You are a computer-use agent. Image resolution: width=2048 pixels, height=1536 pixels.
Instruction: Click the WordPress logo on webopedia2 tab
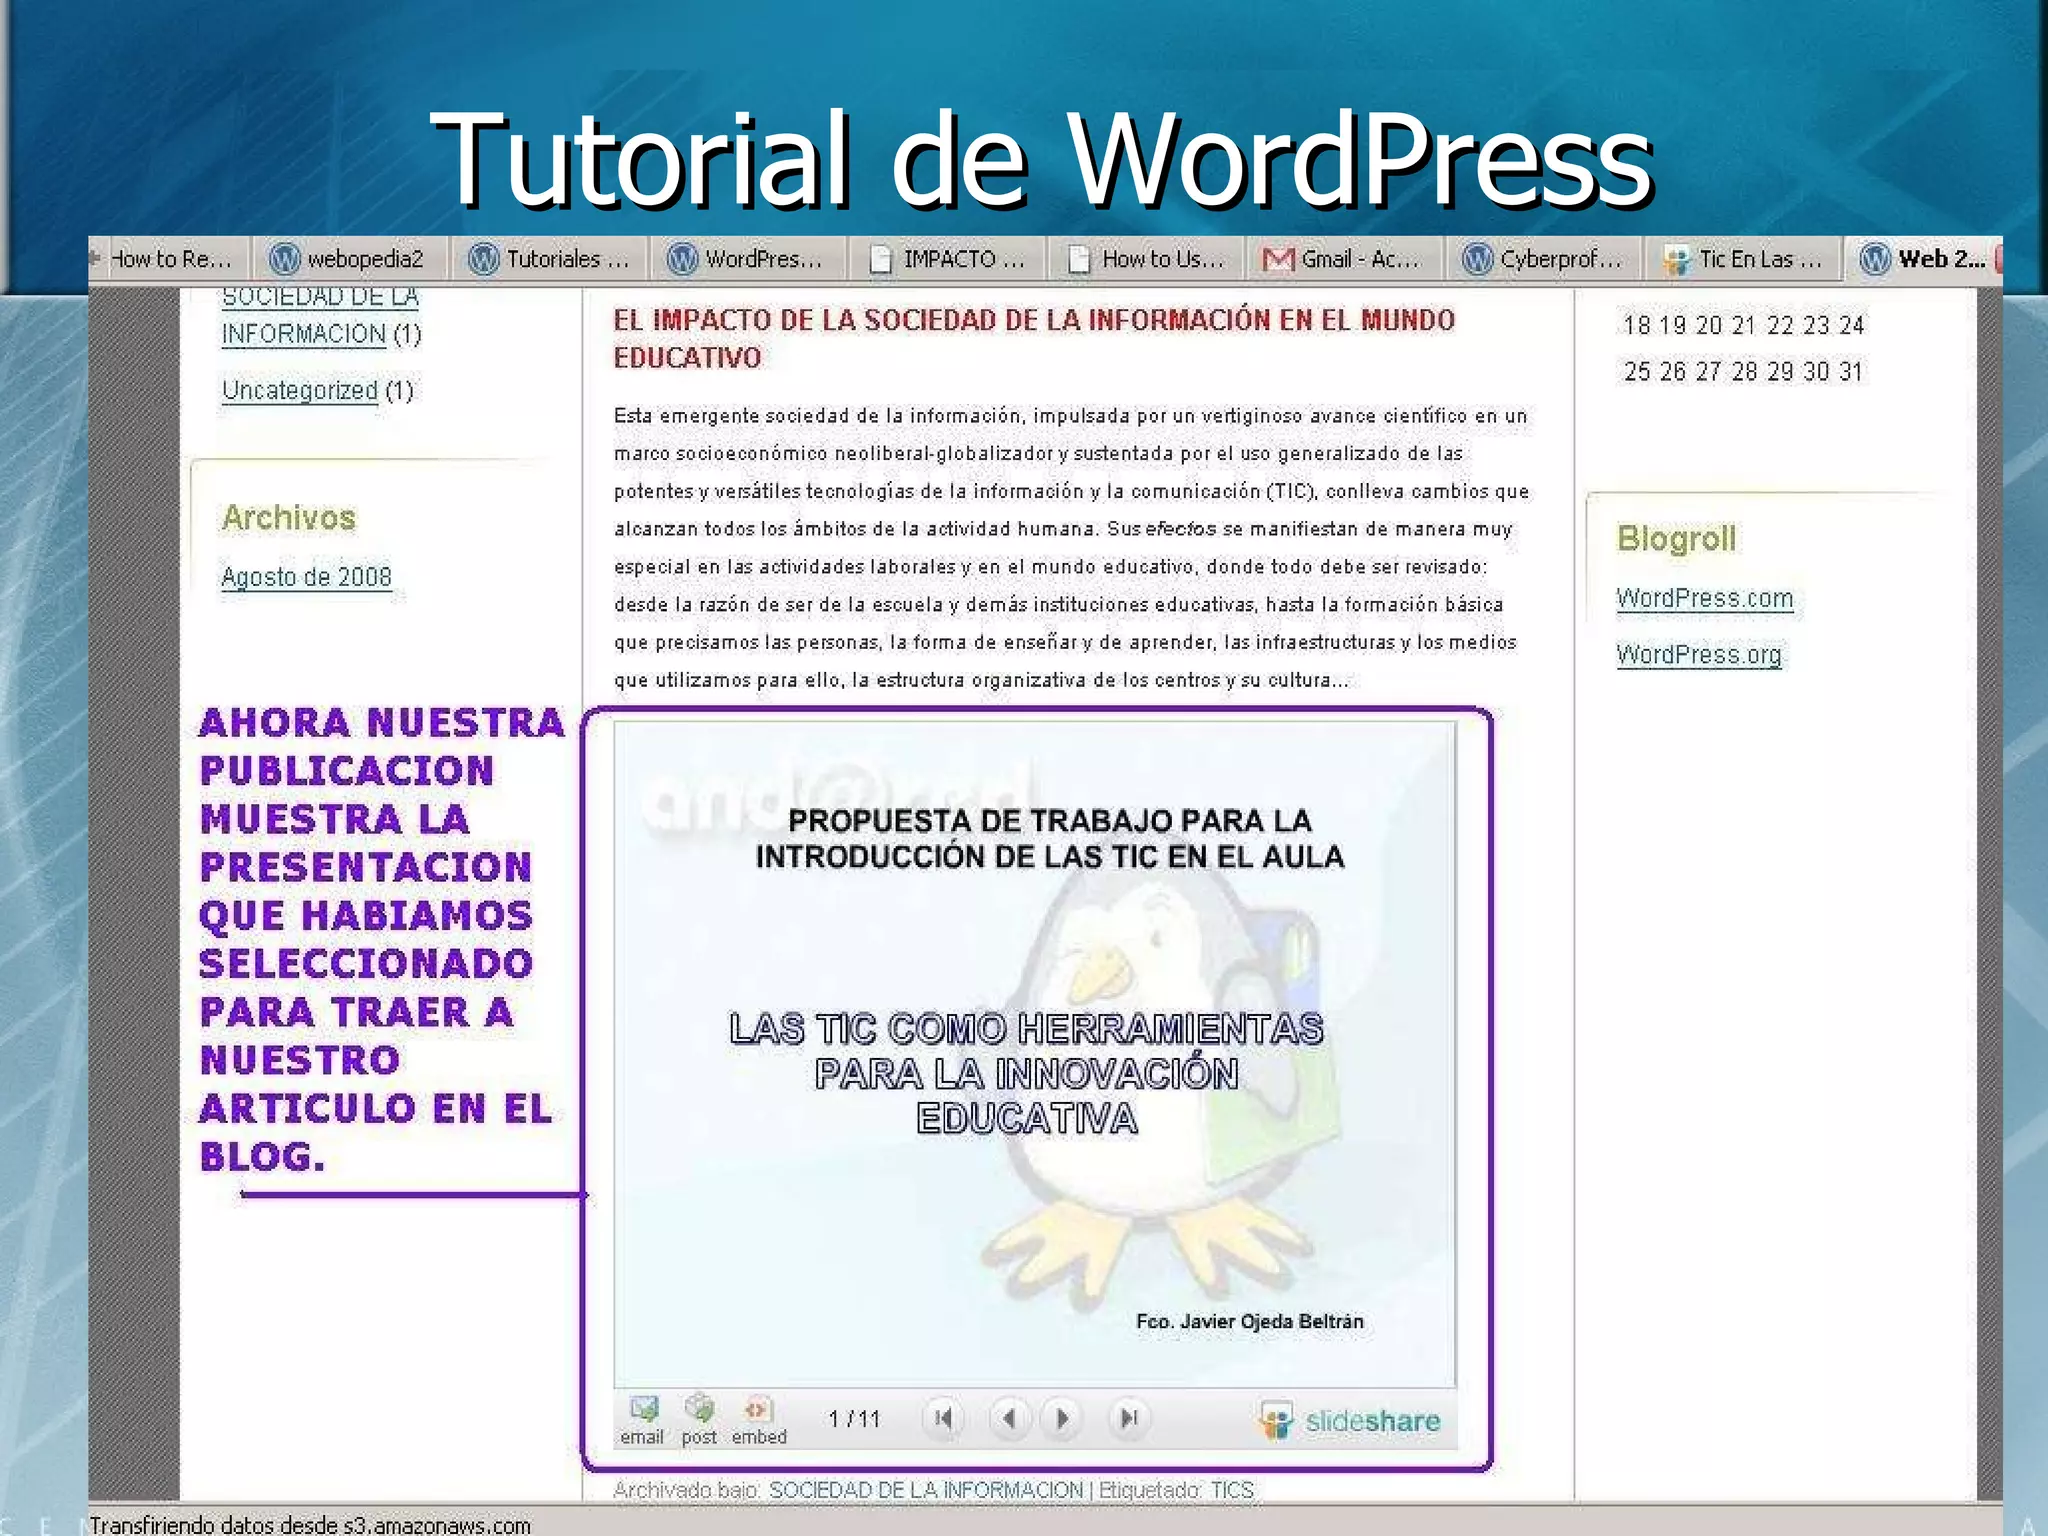pos(285,260)
